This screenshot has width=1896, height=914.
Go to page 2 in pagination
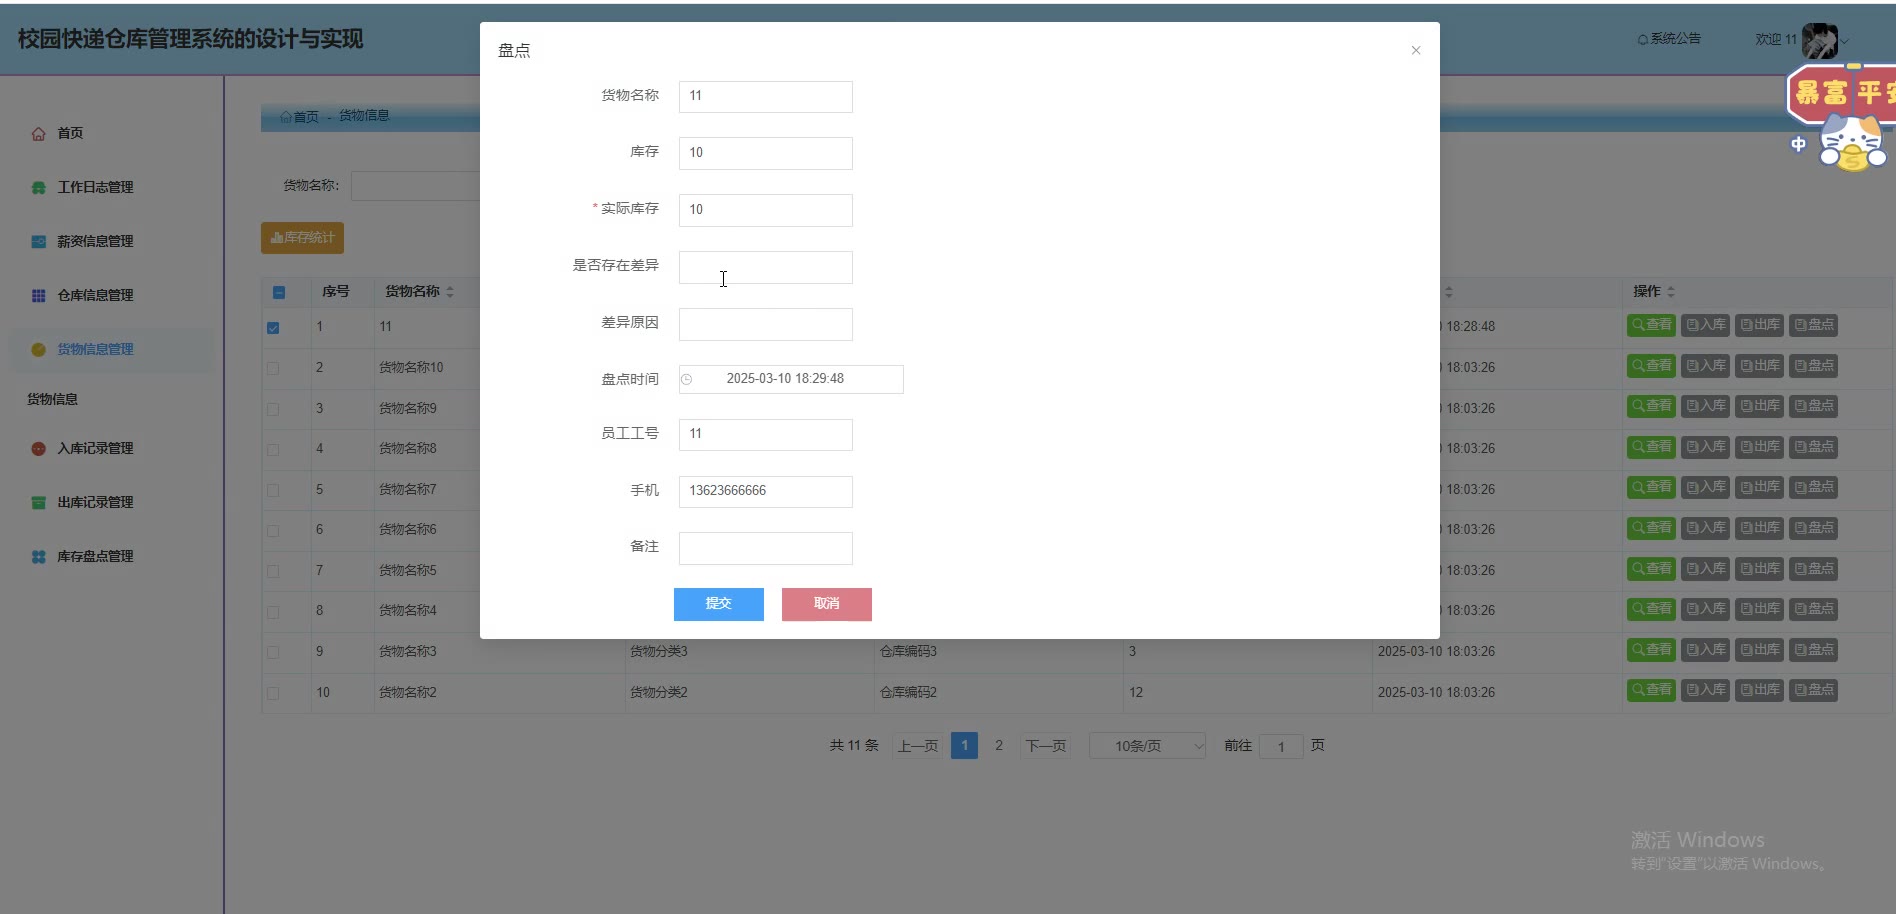pos(999,746)
